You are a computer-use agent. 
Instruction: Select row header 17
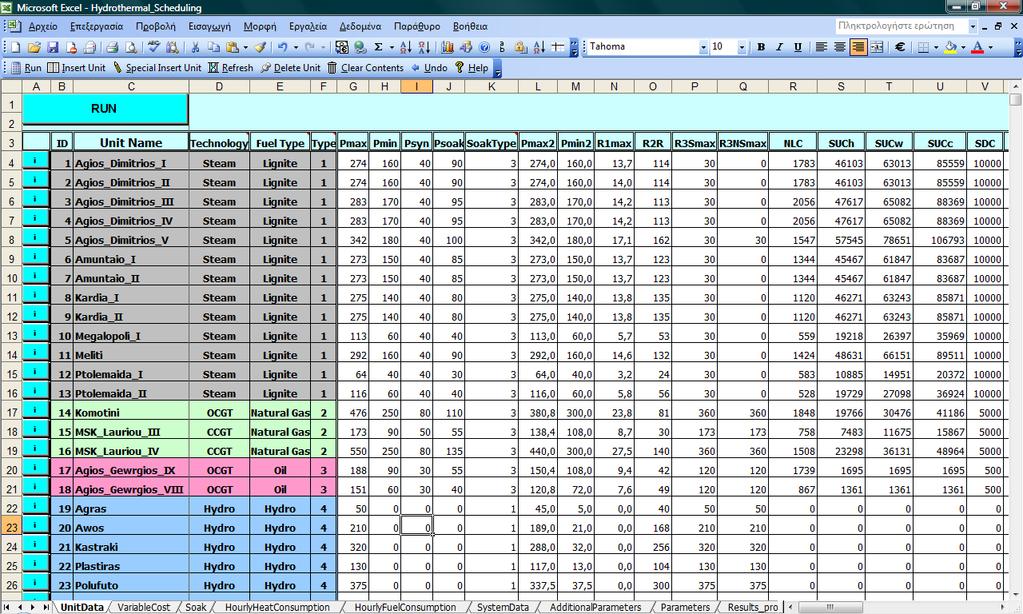(12, 412)
